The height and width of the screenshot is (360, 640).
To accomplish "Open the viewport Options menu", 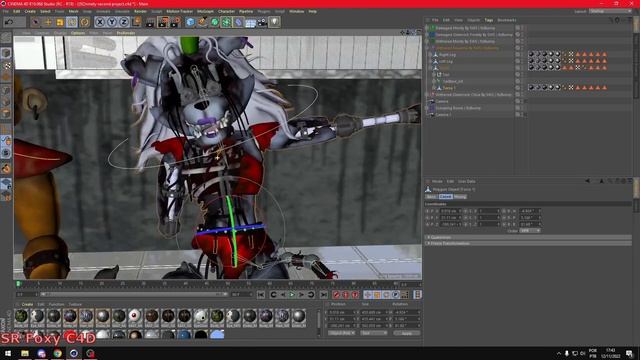I will [78, 33].
